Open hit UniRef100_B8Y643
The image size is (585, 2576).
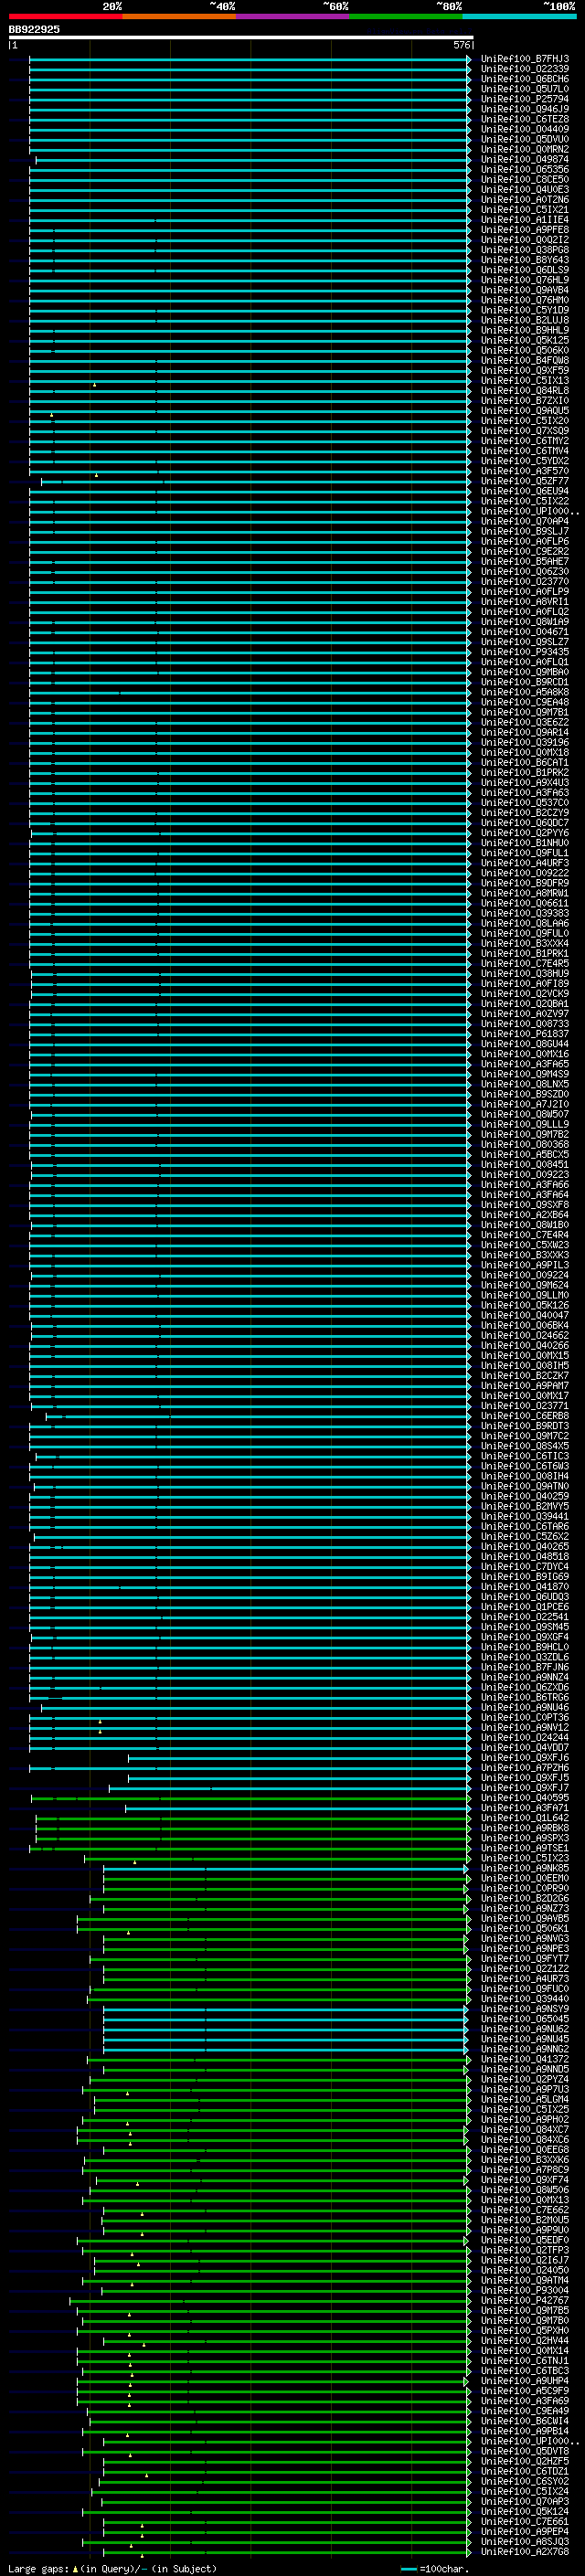coord(524,260)
